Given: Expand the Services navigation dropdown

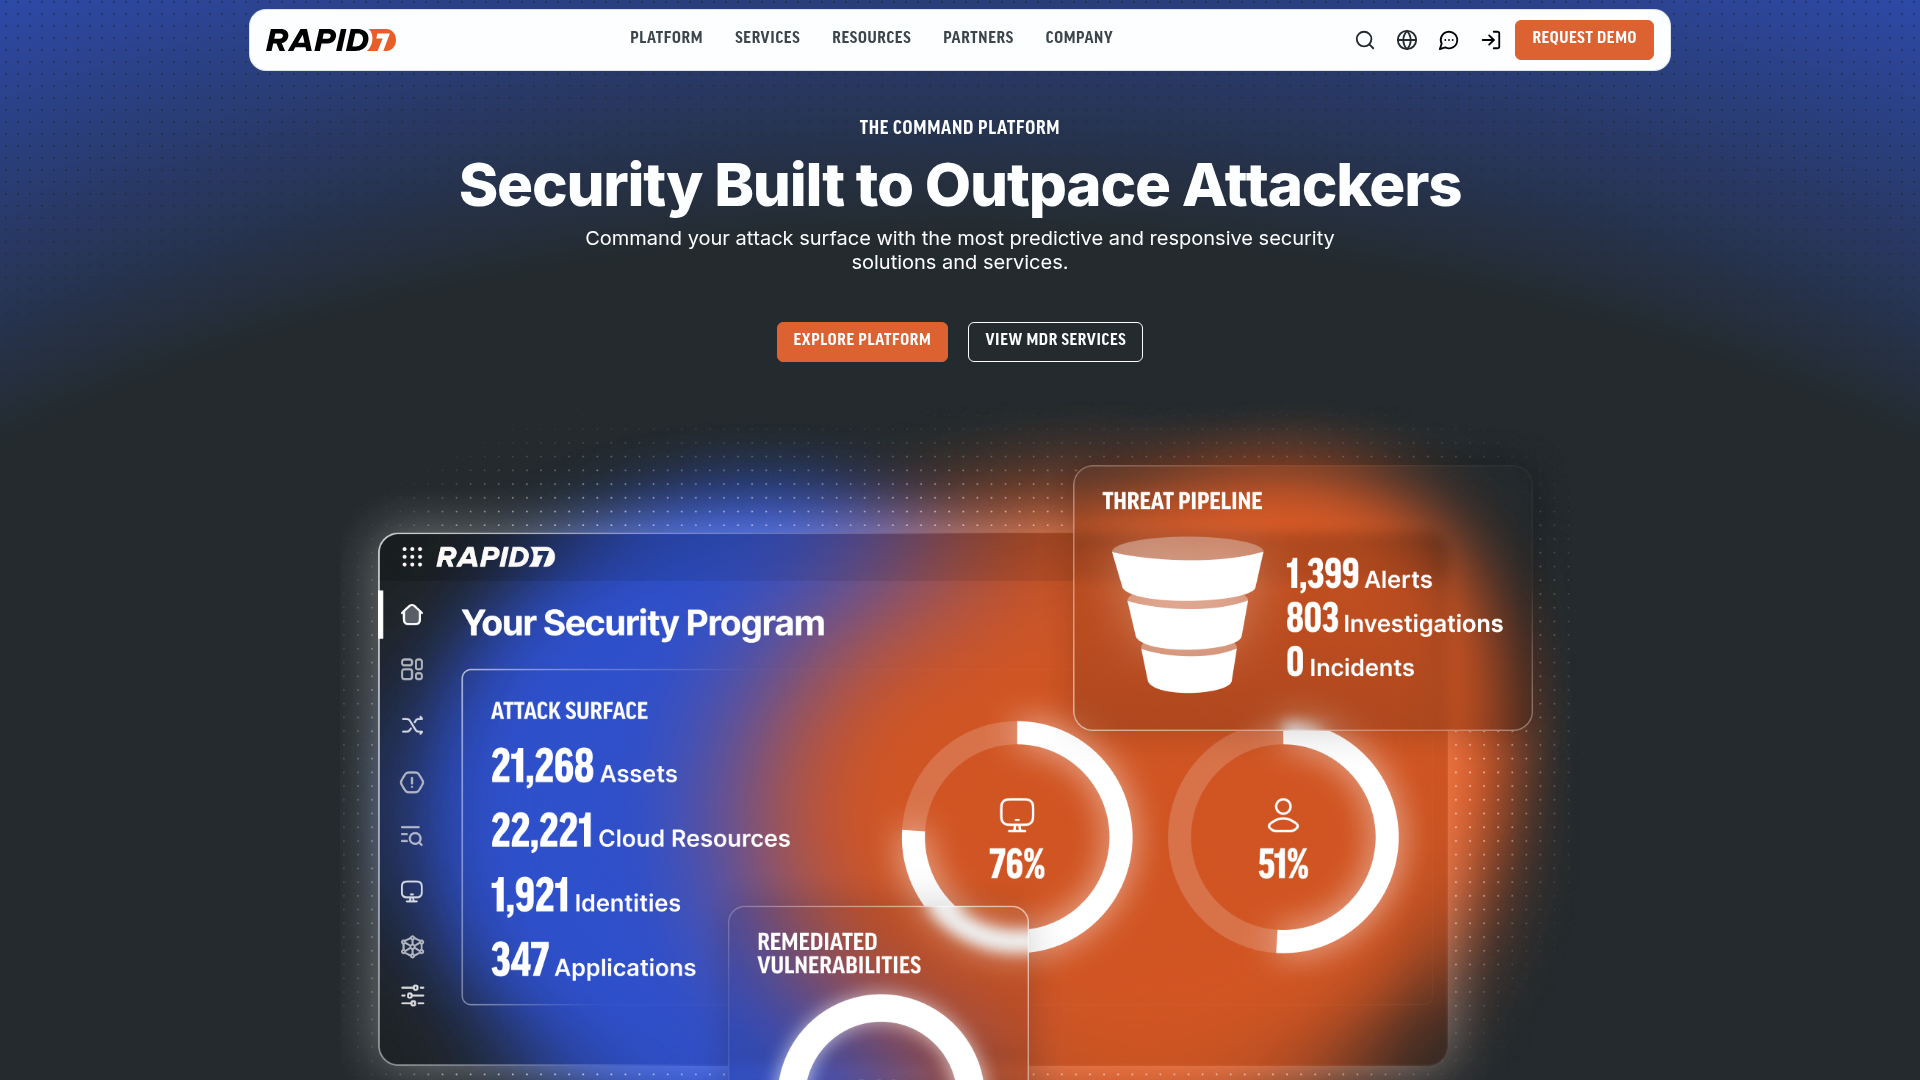Looking at the screenshot, I should [767, 38].
